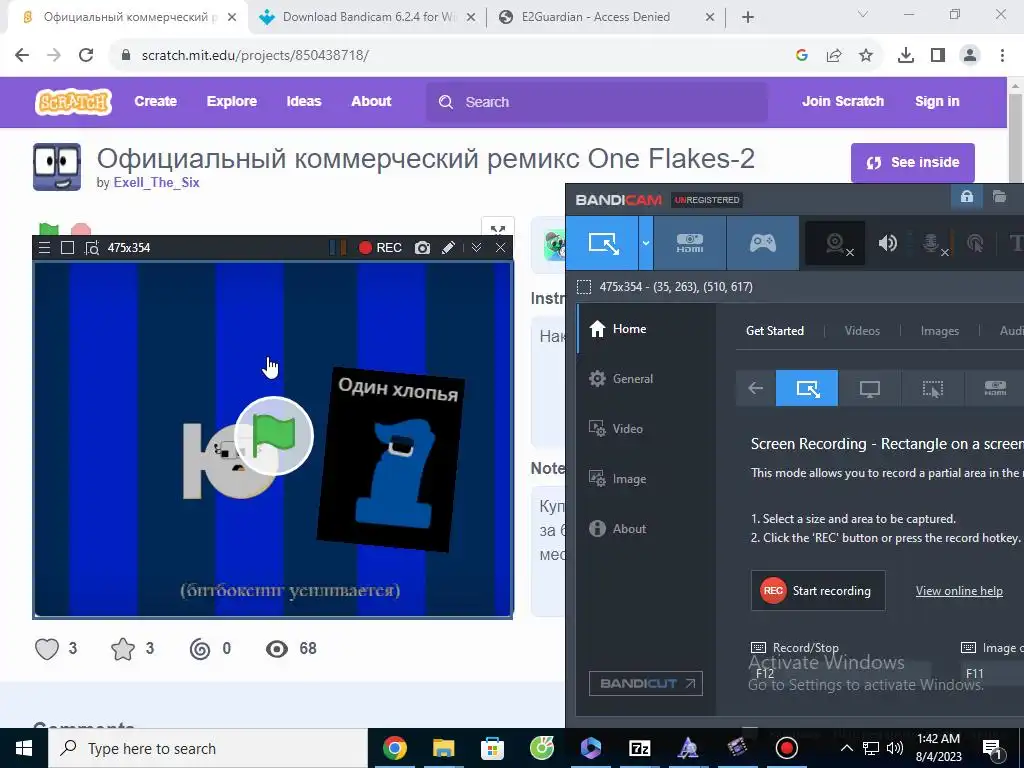Love the project with heart icon
1024x768 pixels.
(47, 648)
